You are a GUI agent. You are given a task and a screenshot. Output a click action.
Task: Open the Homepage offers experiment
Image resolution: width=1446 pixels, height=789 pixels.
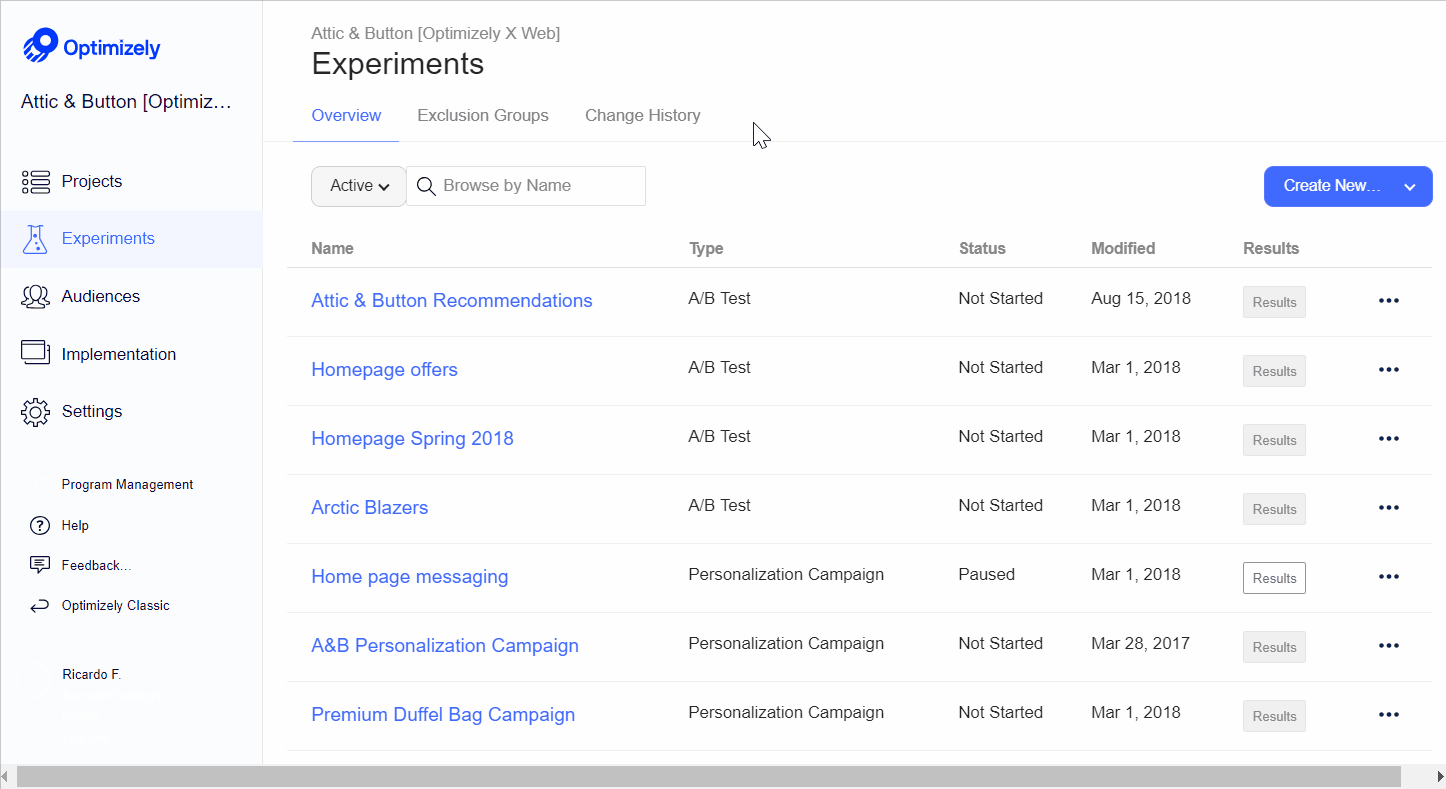385,370
